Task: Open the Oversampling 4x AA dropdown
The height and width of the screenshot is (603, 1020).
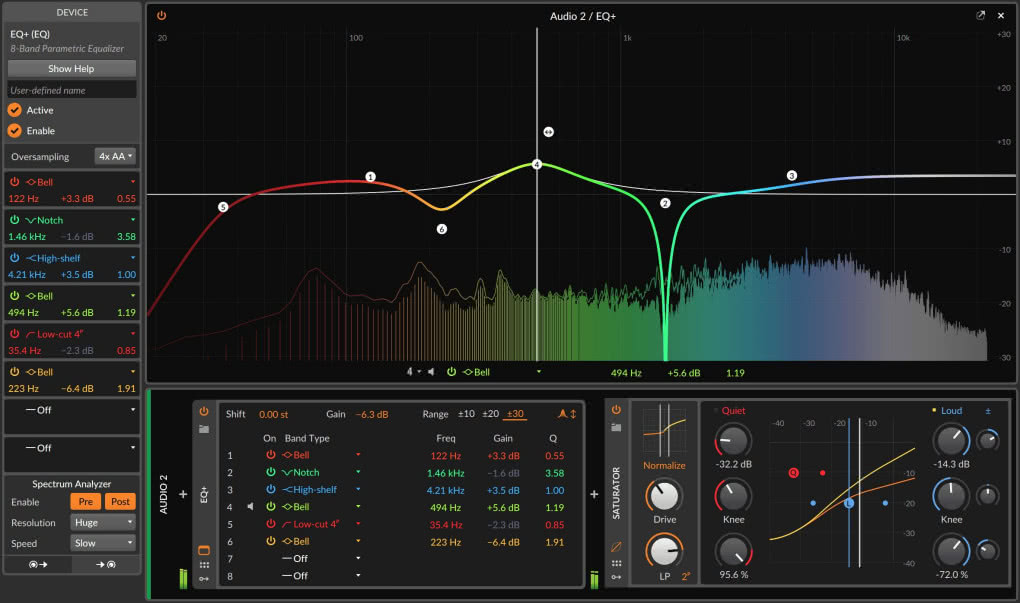Action: [115, 156]
